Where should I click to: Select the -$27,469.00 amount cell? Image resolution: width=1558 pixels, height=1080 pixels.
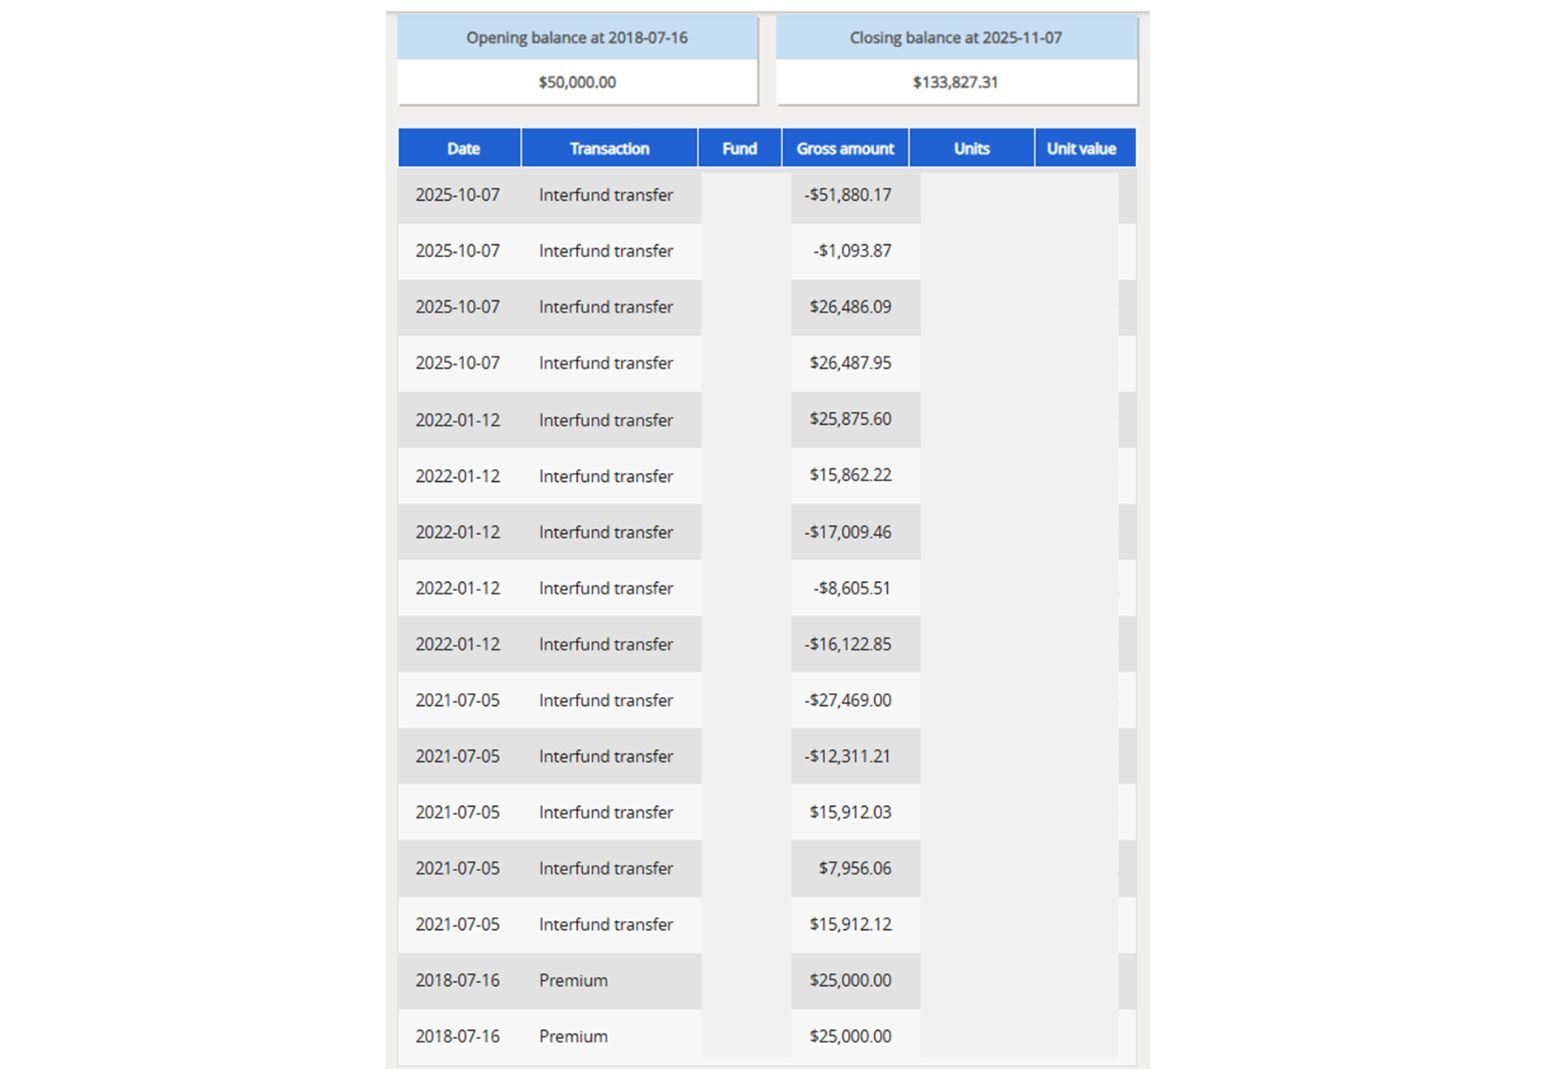pyautogui.click(x=848, y=700)
